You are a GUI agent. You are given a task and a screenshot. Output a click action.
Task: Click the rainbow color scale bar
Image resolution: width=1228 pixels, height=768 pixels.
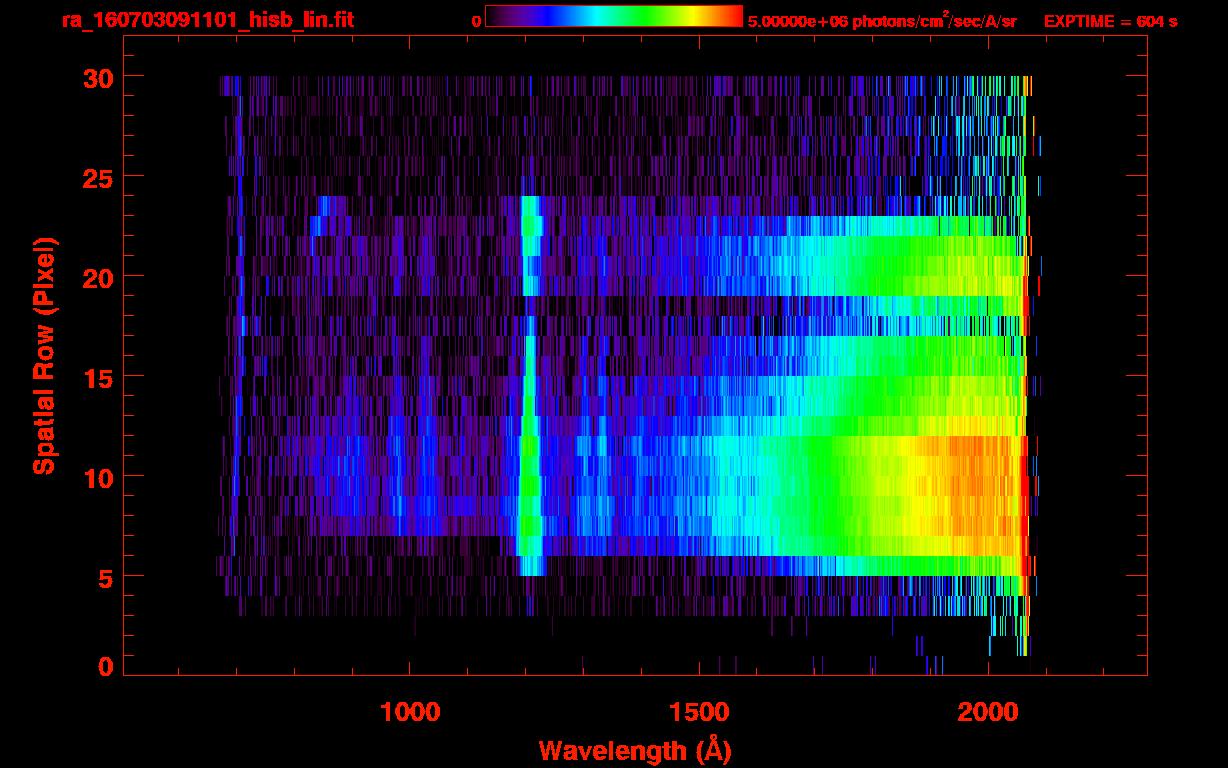[x=613, y=16]
